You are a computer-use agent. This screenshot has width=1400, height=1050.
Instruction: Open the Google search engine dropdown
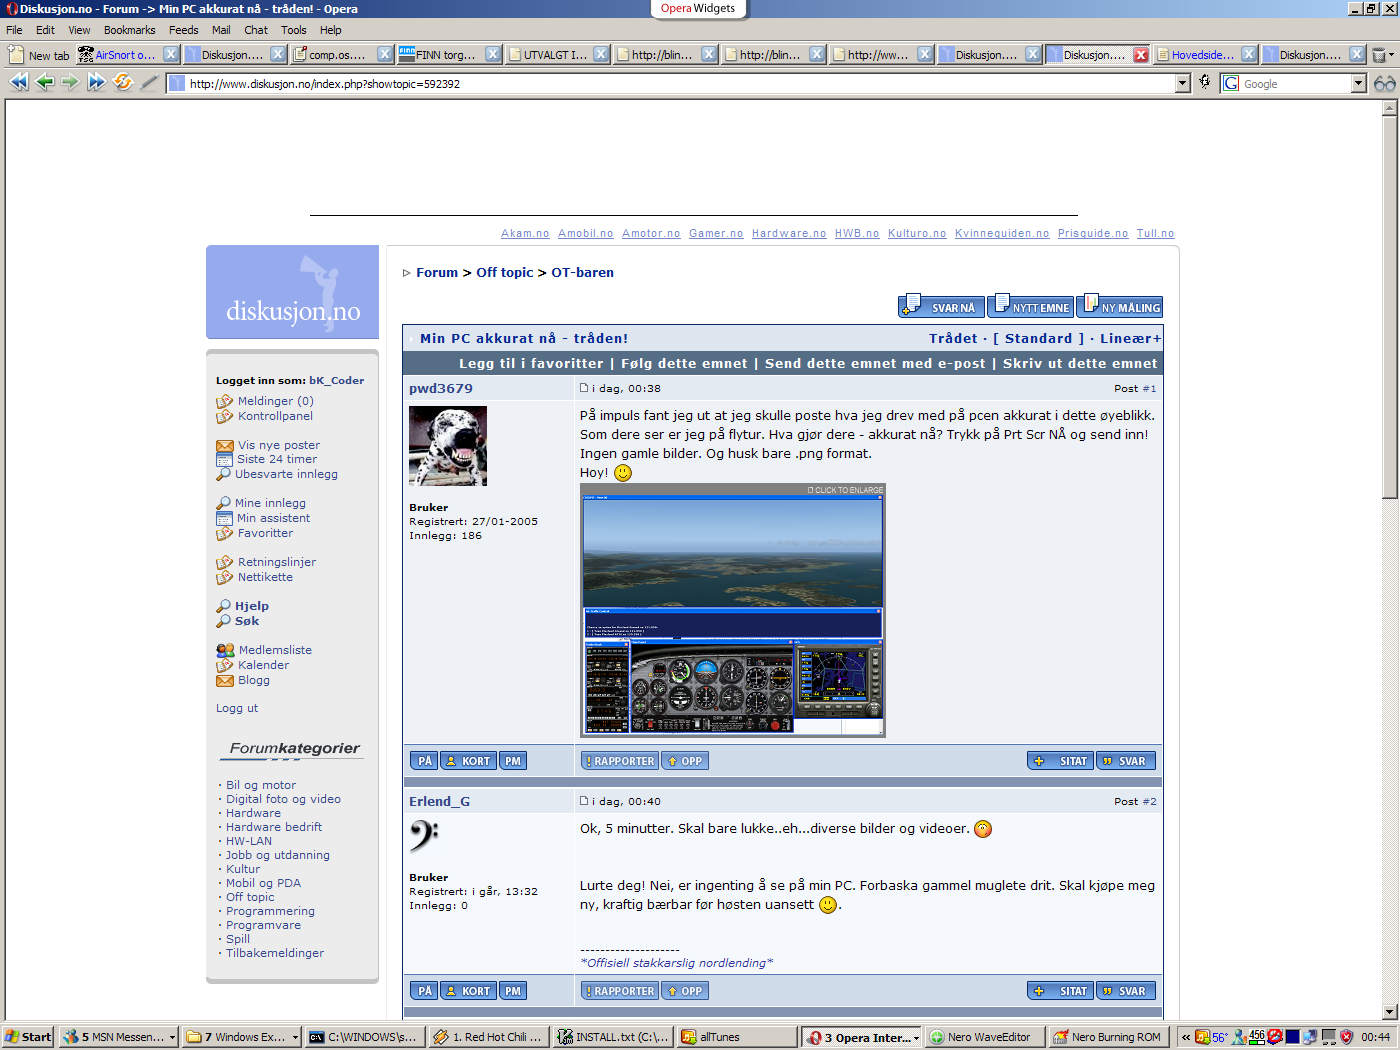click(x=1359, y=84)
